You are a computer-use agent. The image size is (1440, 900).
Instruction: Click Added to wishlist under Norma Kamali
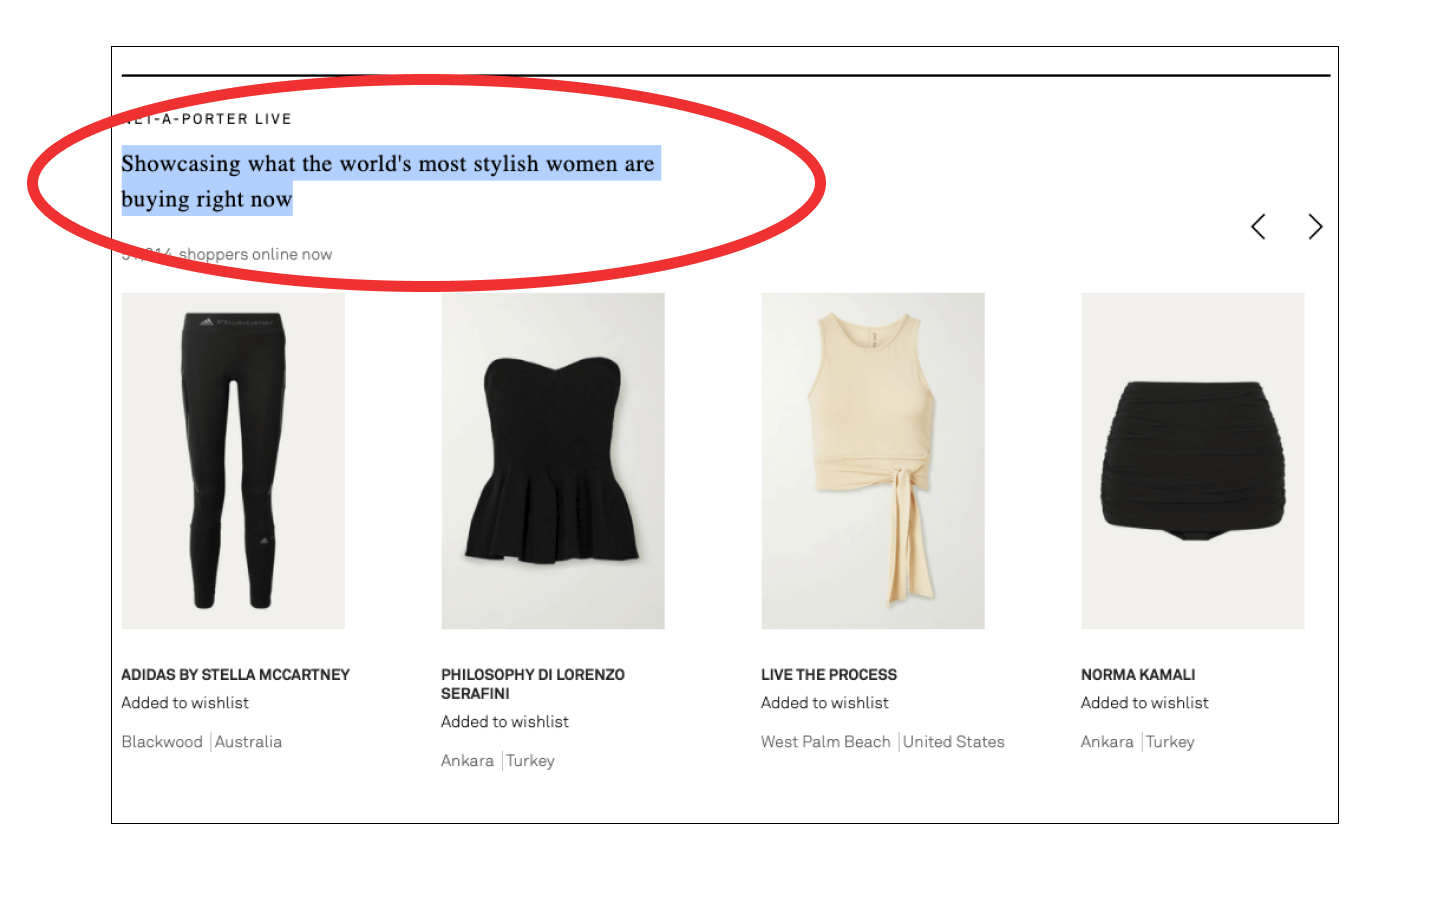[1145, 703]
